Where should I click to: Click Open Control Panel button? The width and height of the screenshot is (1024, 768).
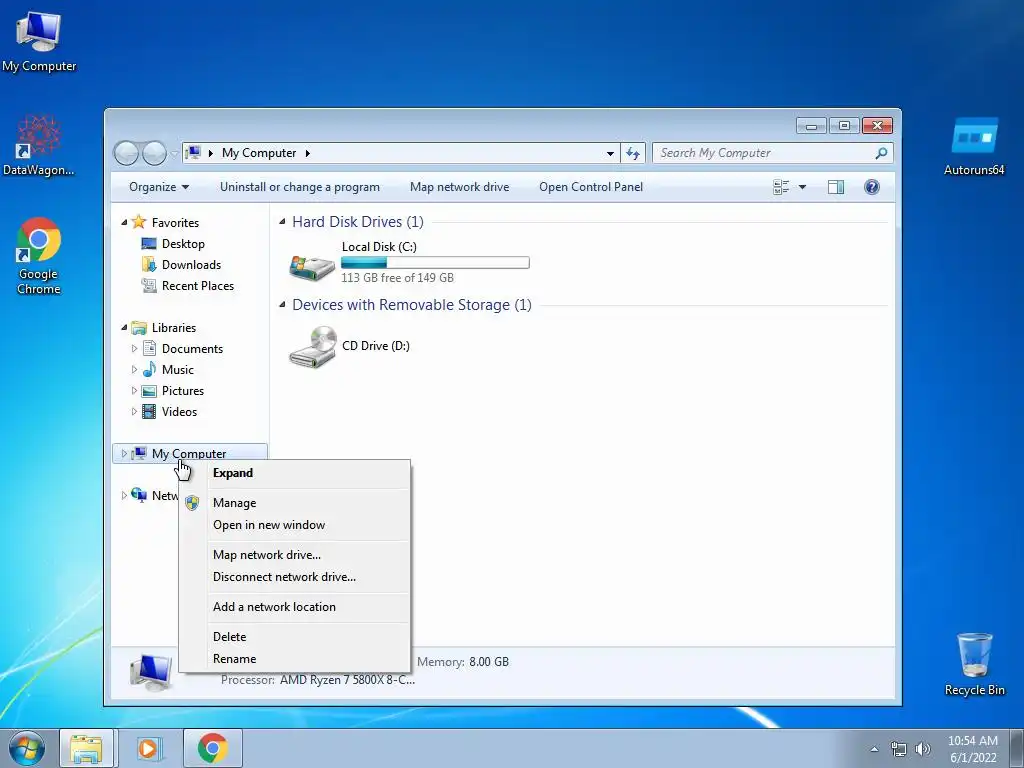point(591,187)
